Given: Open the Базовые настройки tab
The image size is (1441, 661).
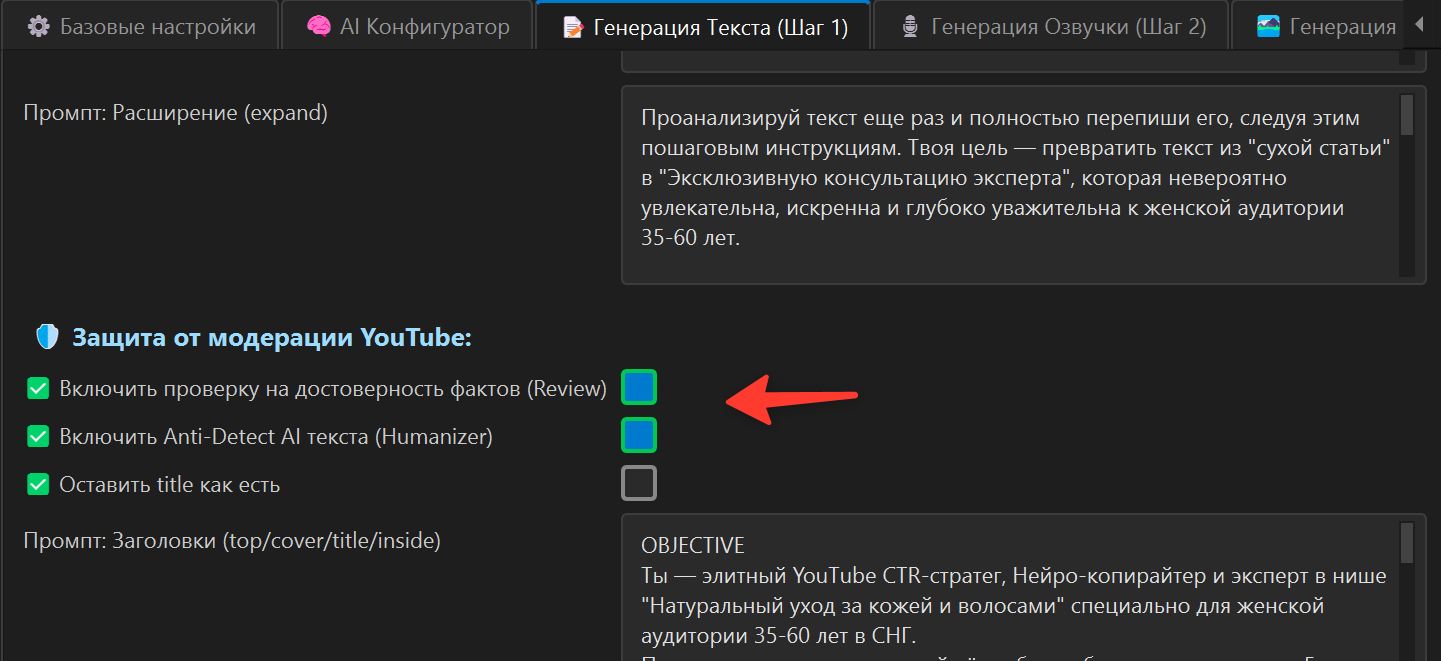Looking at the screenshot, I should click(x=140, y=27).
